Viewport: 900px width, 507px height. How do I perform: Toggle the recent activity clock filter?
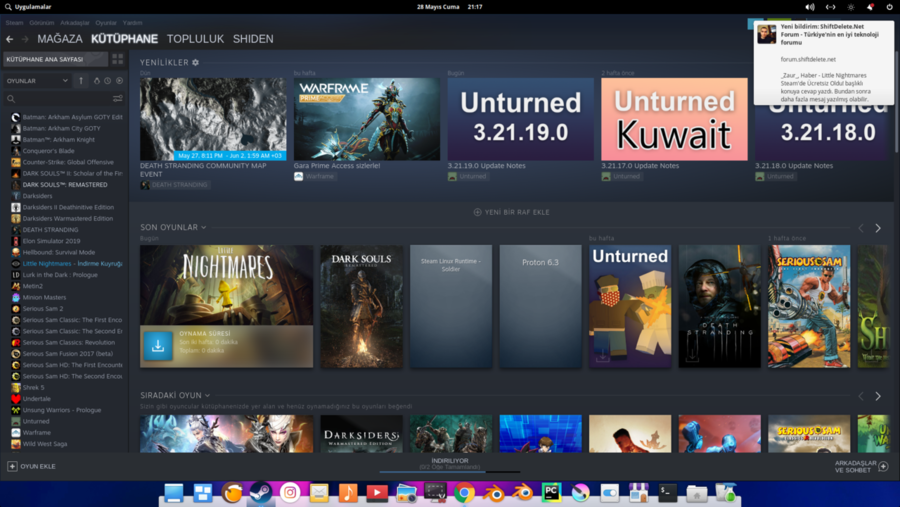click(x=107, y=81)
